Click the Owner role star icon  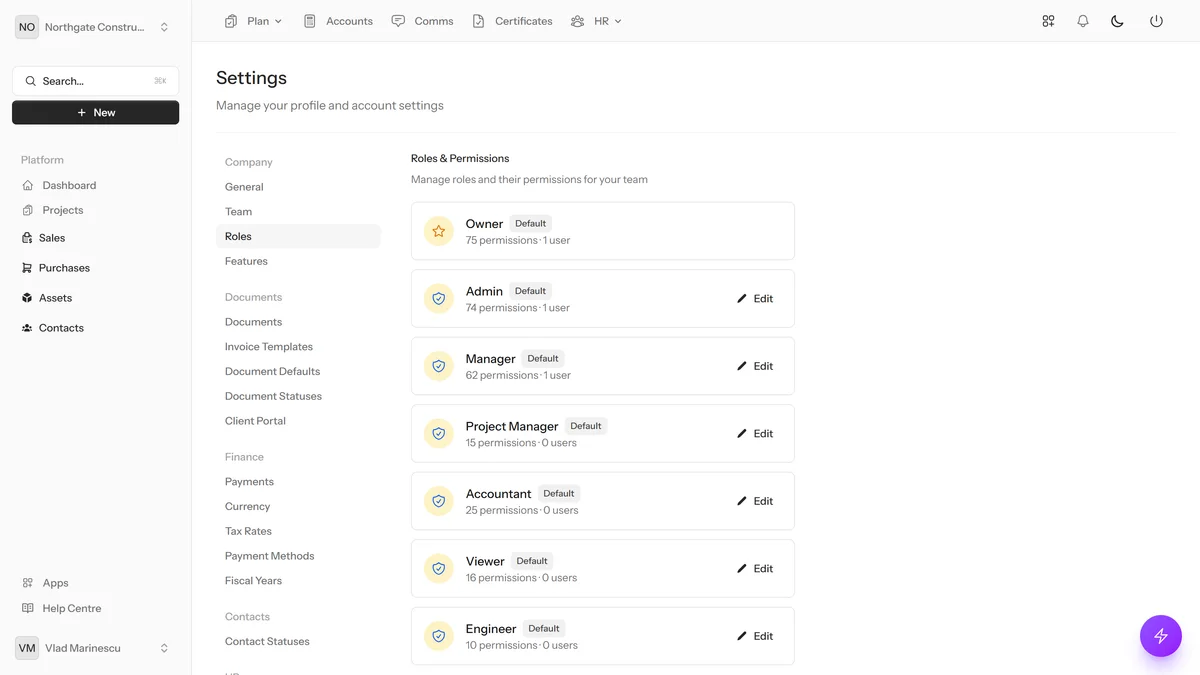point(438,231)
